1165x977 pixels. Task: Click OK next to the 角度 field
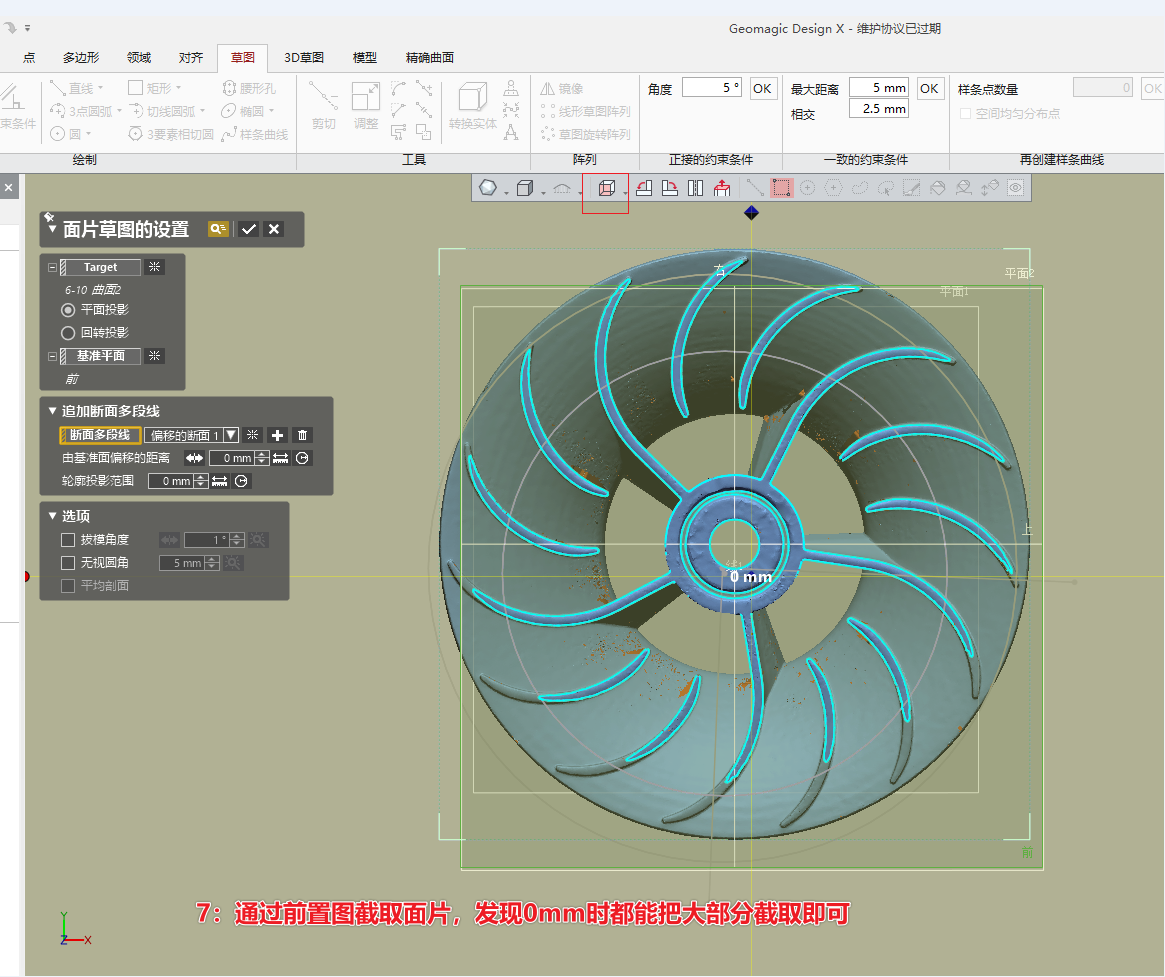(763, 88)
